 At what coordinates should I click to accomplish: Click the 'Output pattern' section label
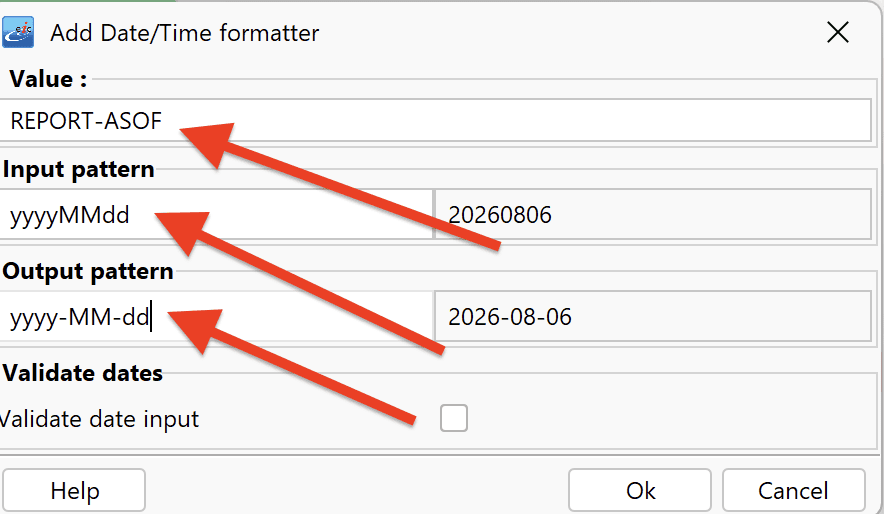[88, 271]
